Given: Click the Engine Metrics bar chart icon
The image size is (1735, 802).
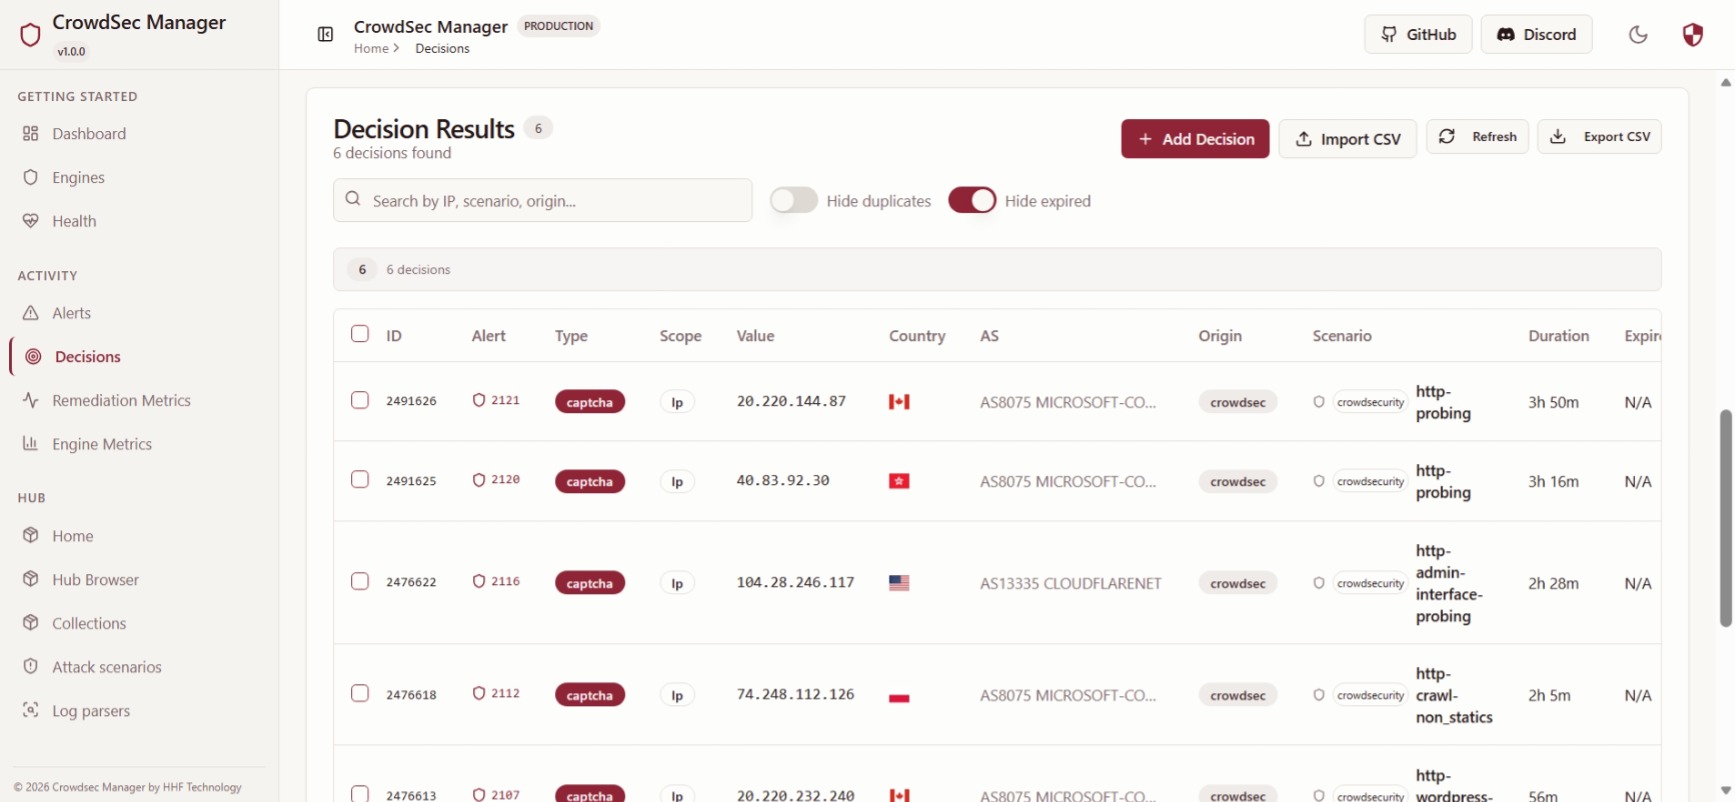Looking at the screenshot, I should pos(31,444).
